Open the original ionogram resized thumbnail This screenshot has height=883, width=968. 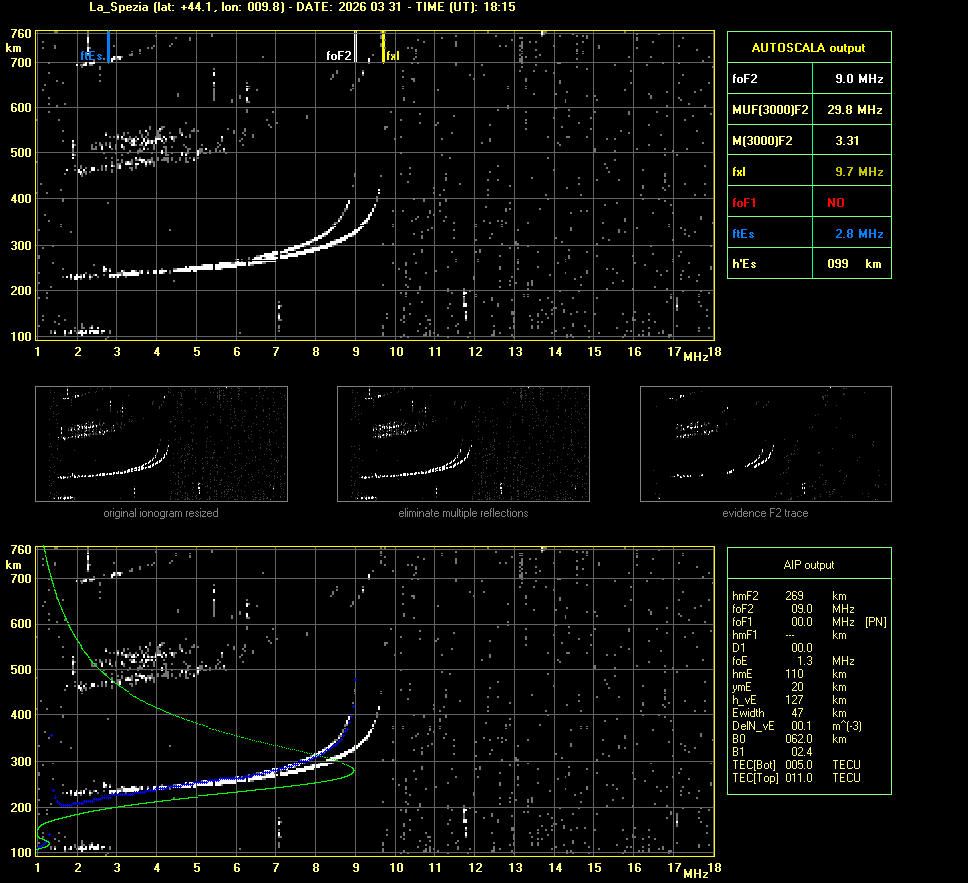(161, 444)
